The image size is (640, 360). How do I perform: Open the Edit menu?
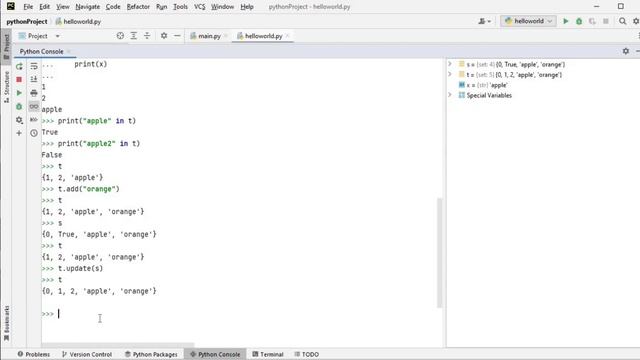coord(44,7)
